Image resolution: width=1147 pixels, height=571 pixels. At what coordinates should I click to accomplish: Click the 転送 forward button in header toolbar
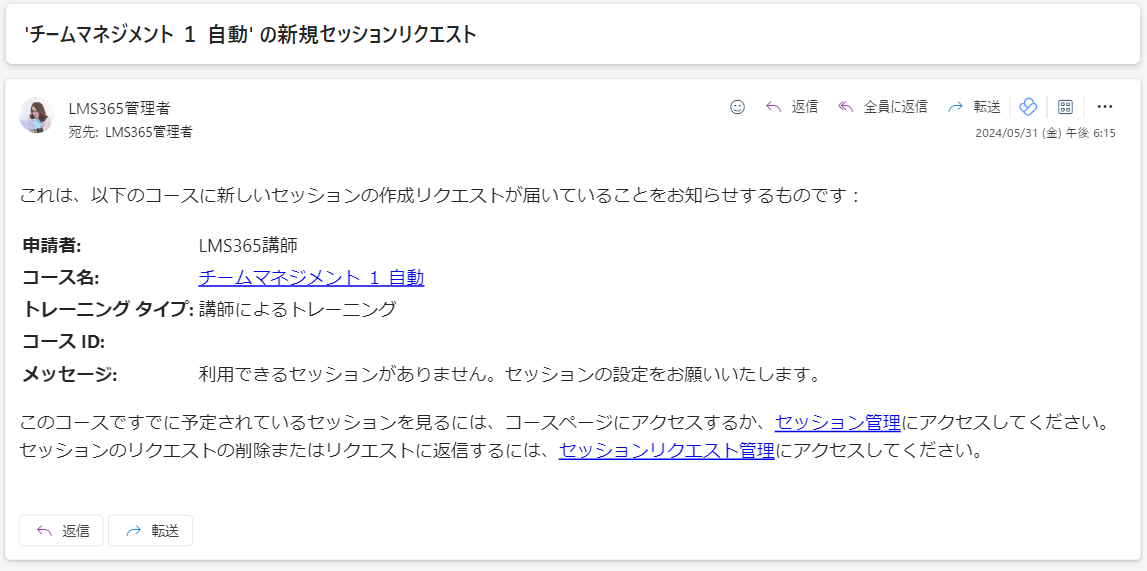coord(974,107)
